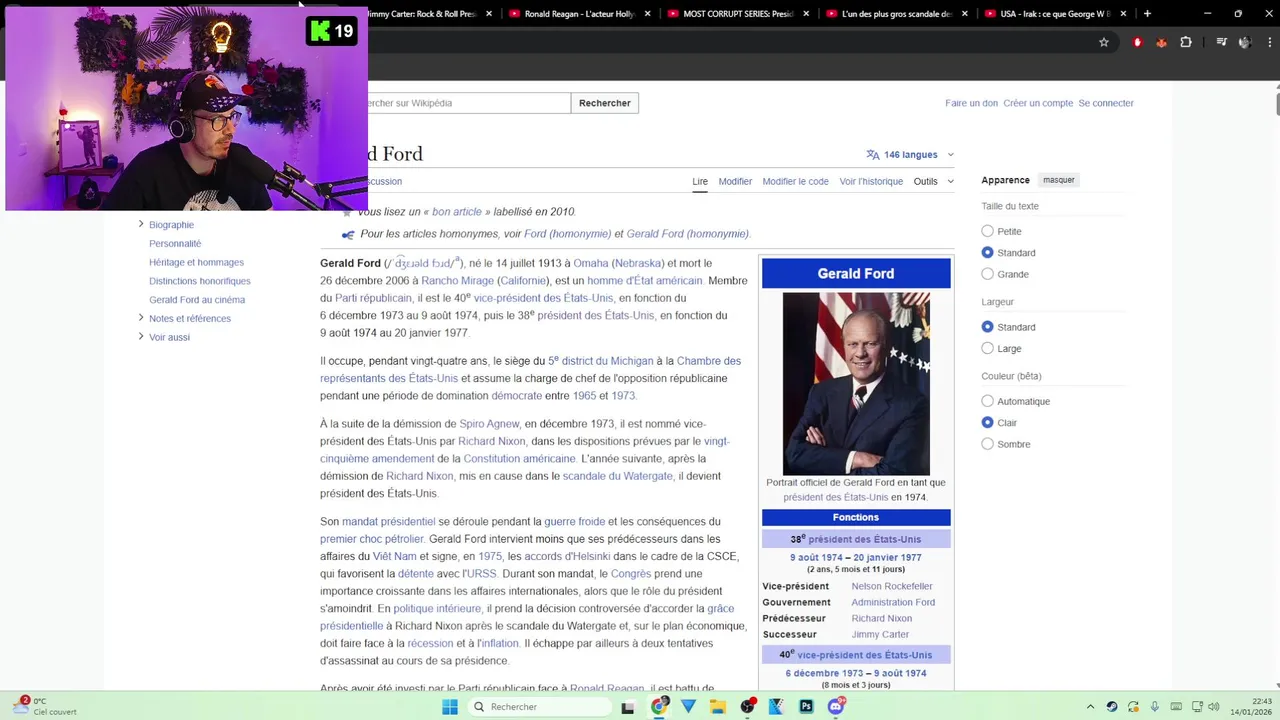Show hidden system tray icons
The image size is (1280, 720).
tap(1090, 707)
